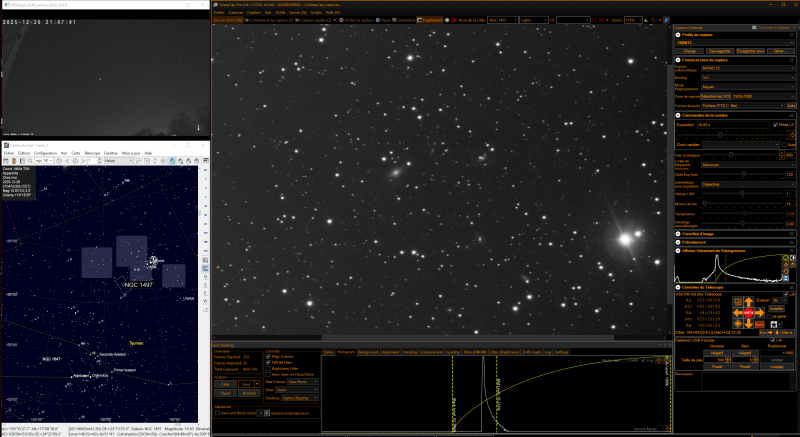Click first icon in Cartes du Ciel toolbar
Viewport: 800px width, 437px height.
pos(6,161)
